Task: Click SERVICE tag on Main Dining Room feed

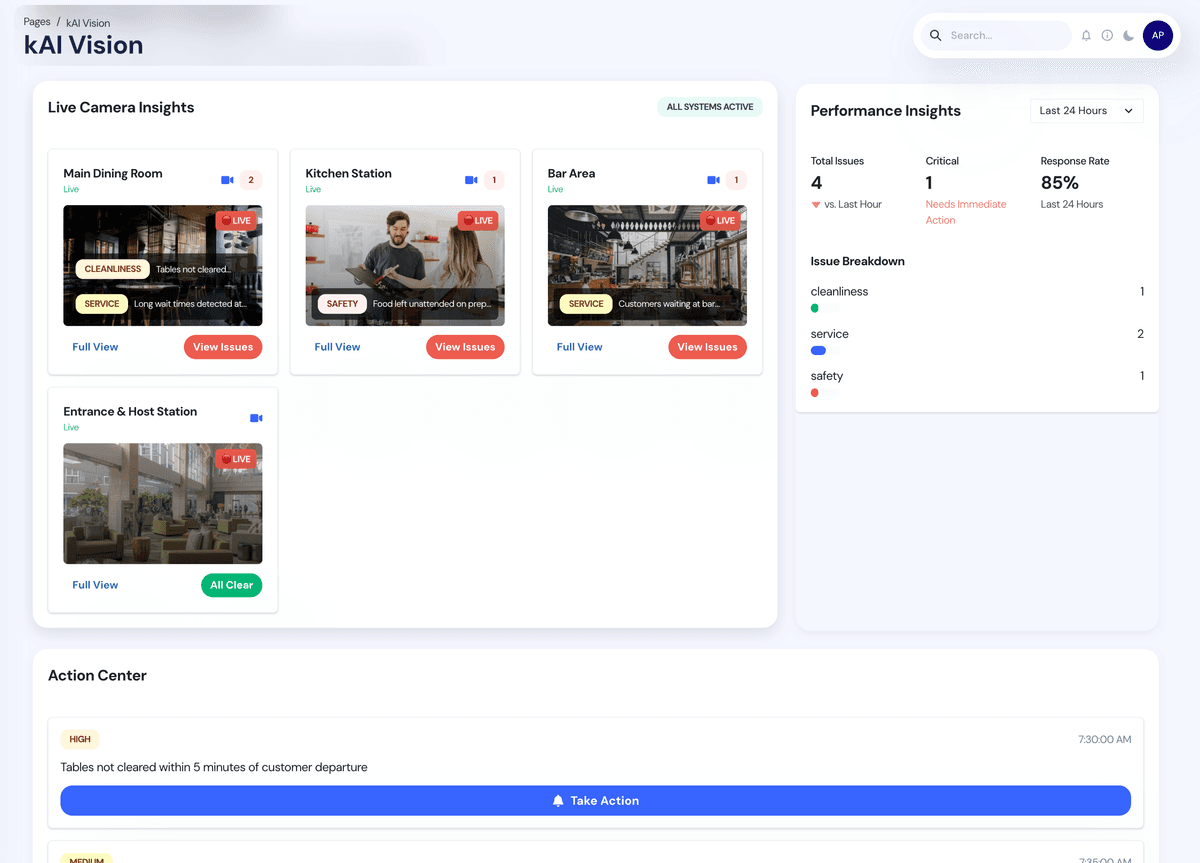Action: click(x=101, y=304)
